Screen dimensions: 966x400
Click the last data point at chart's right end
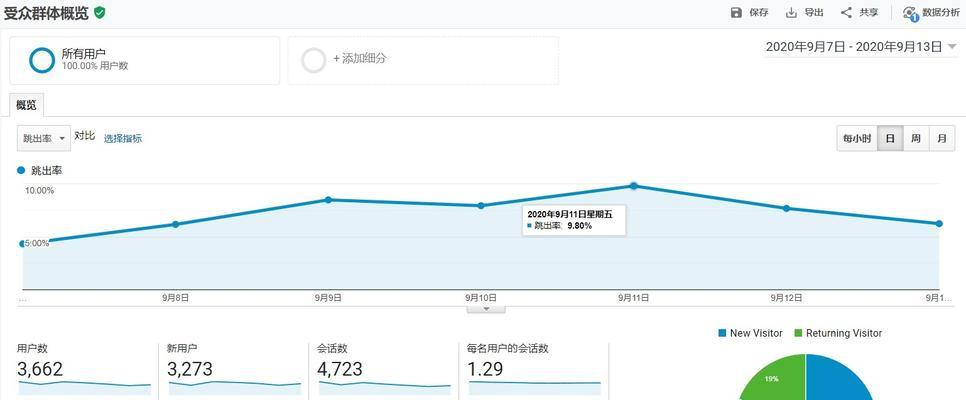940,224
